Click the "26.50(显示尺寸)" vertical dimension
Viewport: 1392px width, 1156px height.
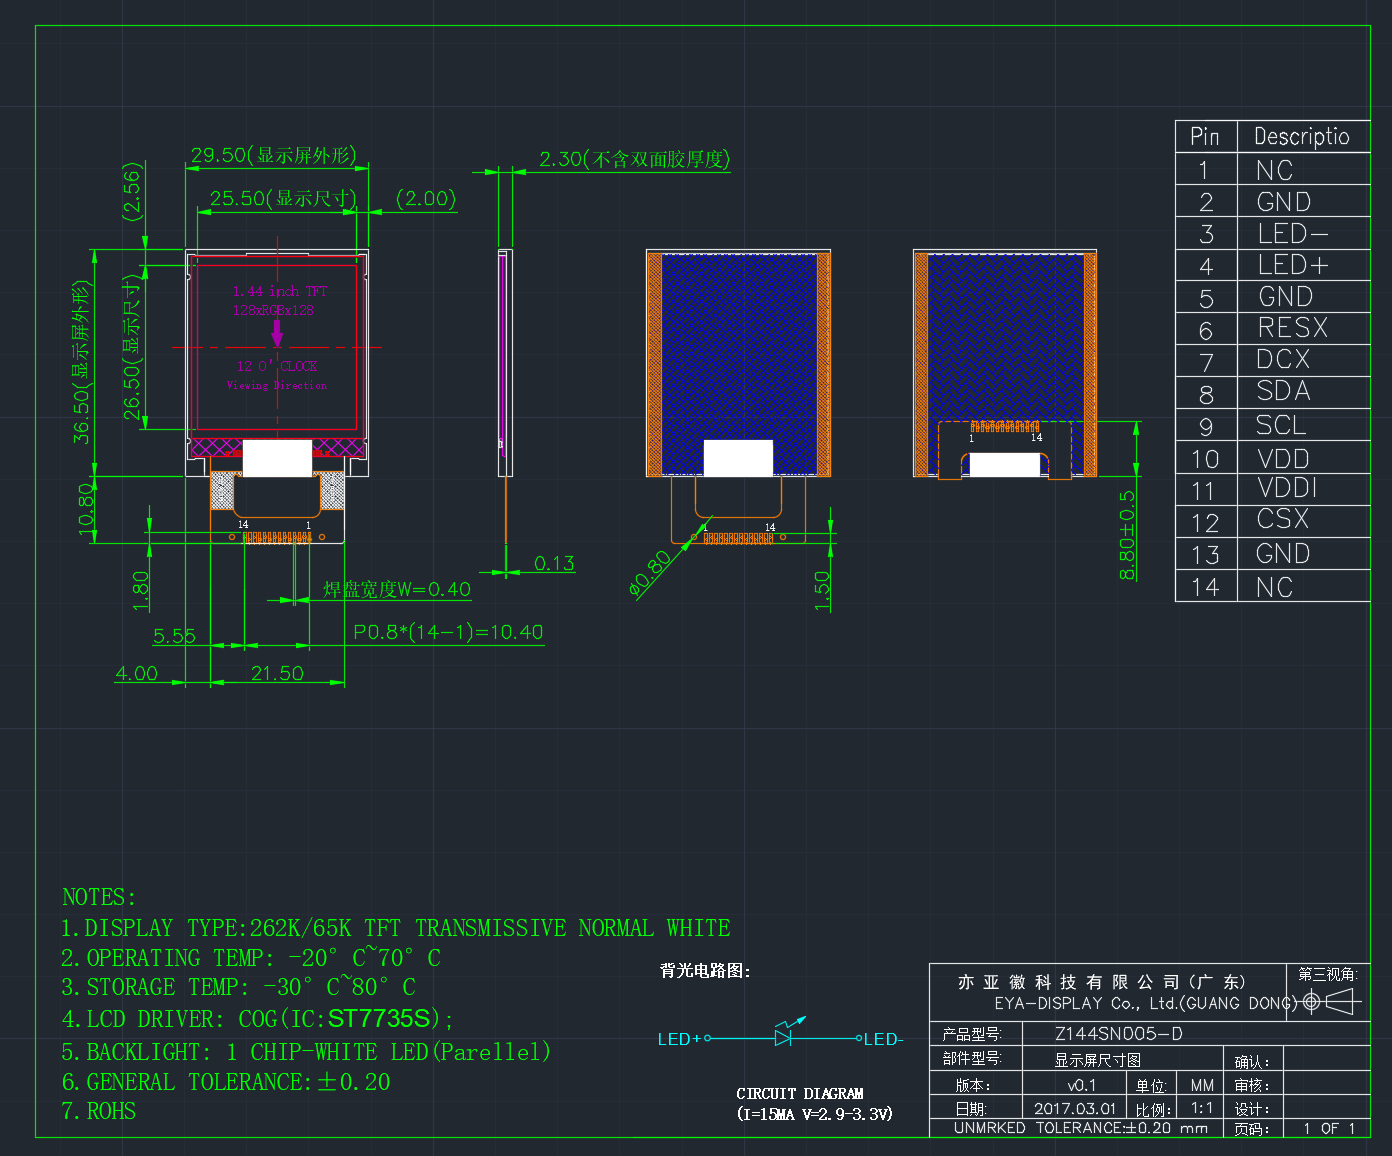coord(132,347)
